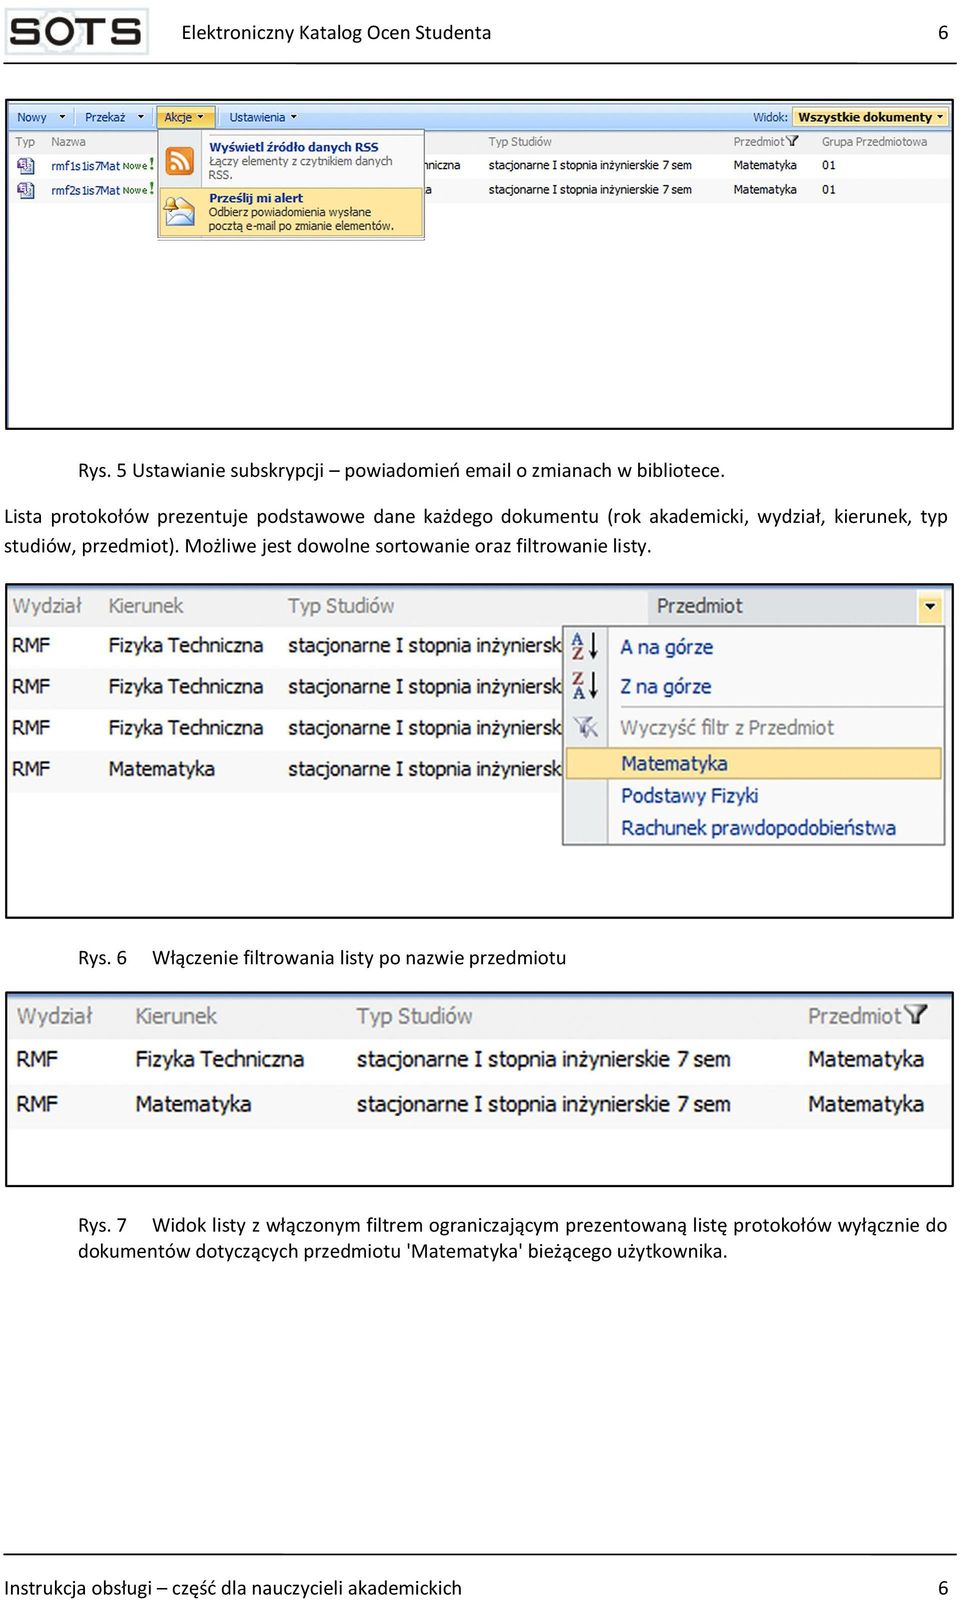960x1600 pixels.
Task: Expand the Przedmiot column dropdown arrow
Action: point(930,606)
